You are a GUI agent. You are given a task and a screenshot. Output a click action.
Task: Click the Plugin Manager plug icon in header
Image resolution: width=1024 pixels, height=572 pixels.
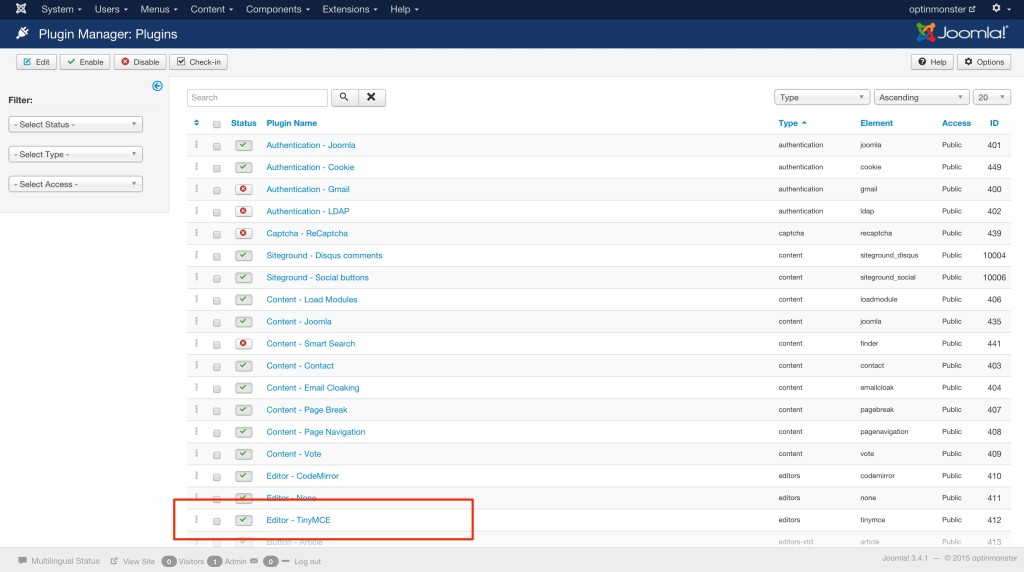tap(22, 33)
